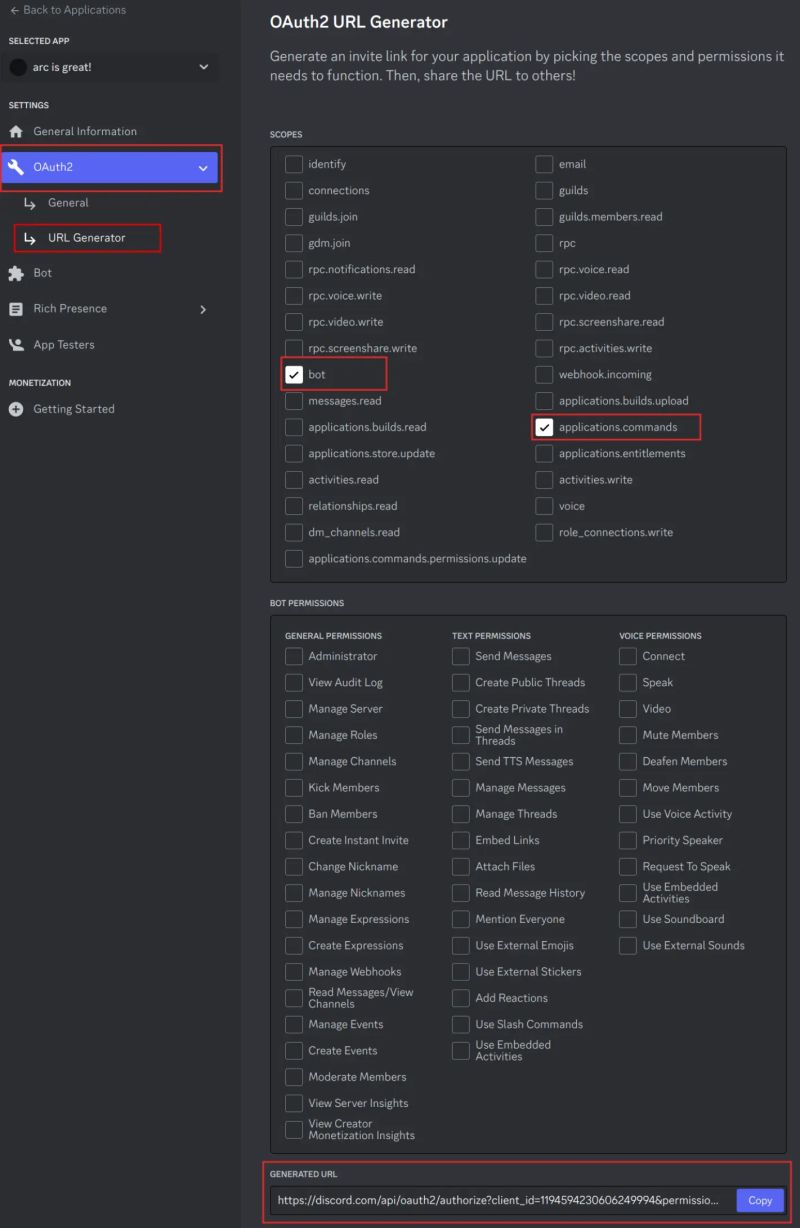The height and width of the screenshot is (1228, 800).
Task: Enable the Add Reactions permission
Action: pos(461,998)
